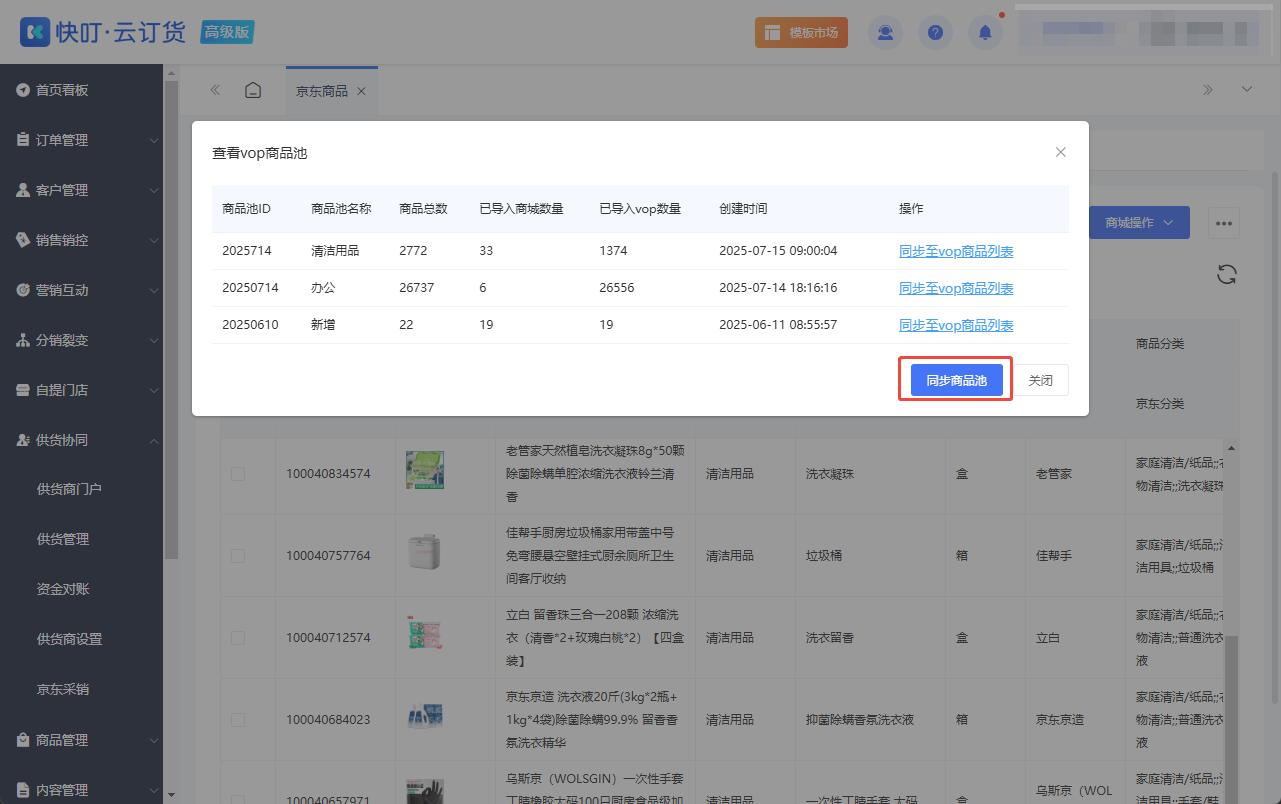The width and height of the screenshot is (1281, 804).
Task: Click the product total cell 26737
Action: pos(417,288)
